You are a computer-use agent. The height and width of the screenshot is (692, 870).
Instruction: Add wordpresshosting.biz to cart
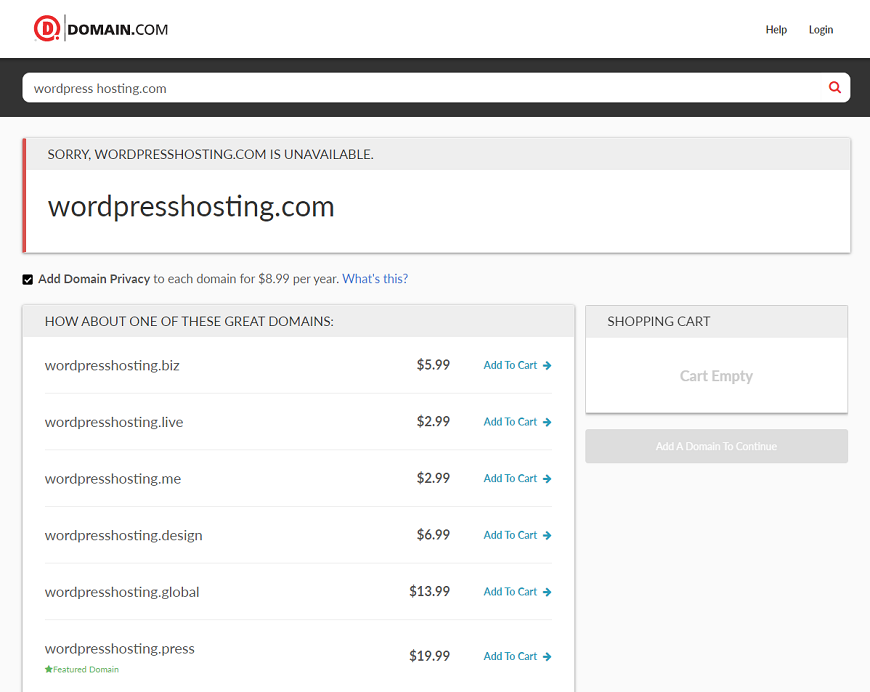coord(517,365)
